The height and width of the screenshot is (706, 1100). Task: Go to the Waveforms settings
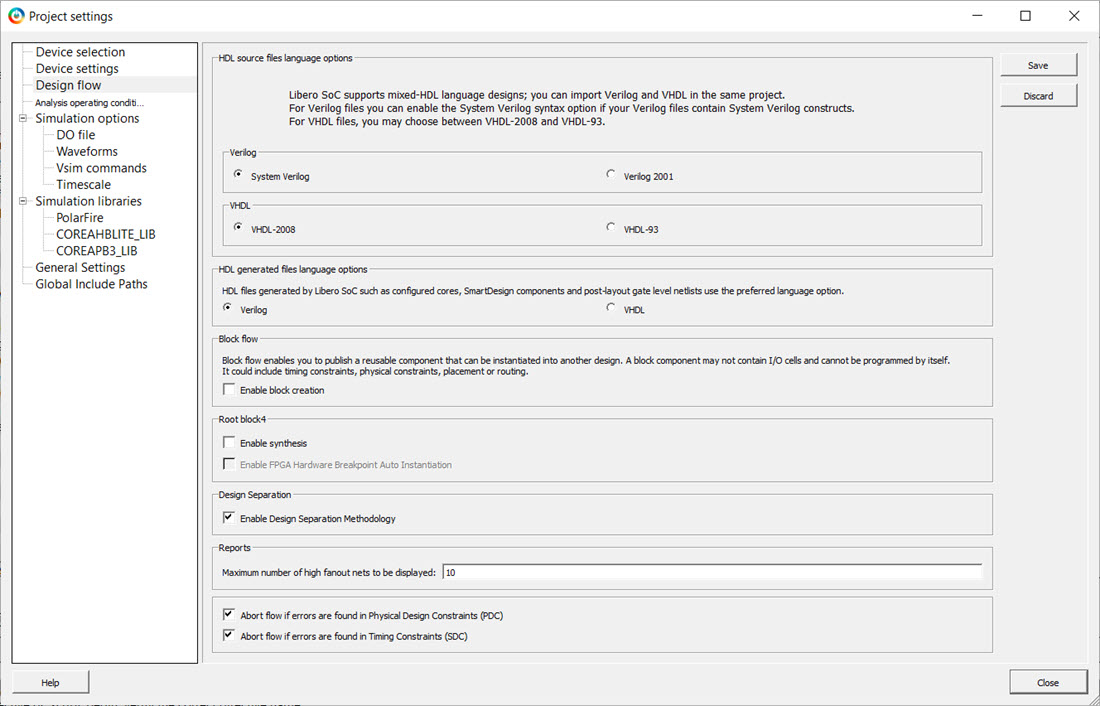point(87,151)
